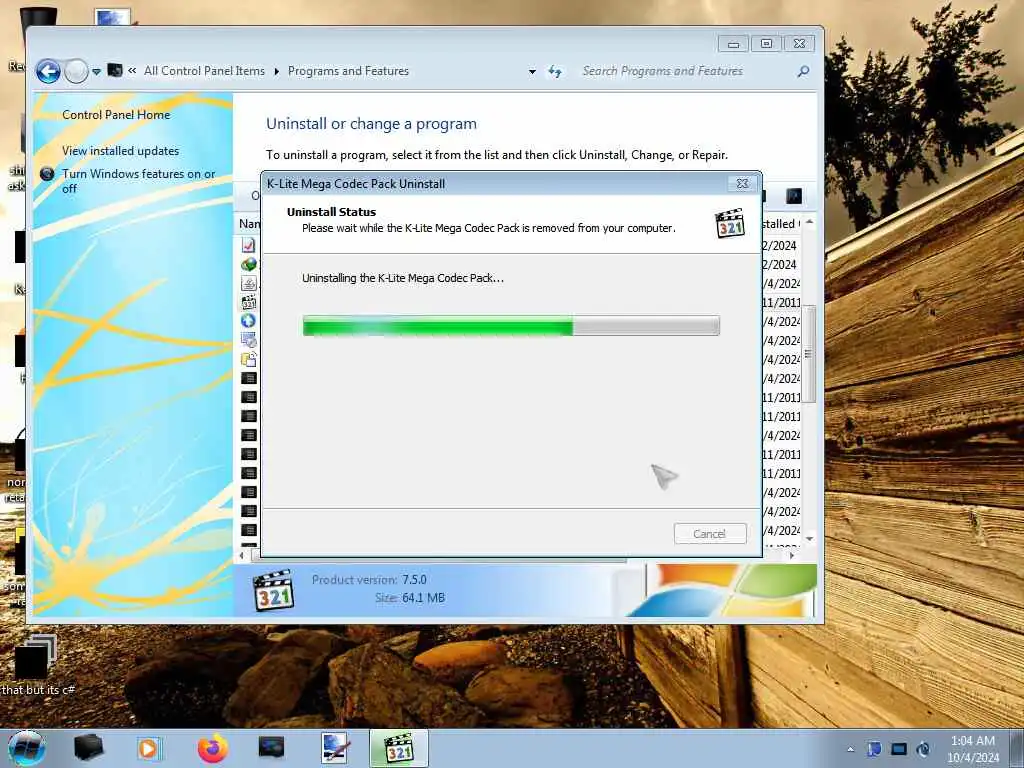Show hidden system tray icons arrow

point(850,749)
